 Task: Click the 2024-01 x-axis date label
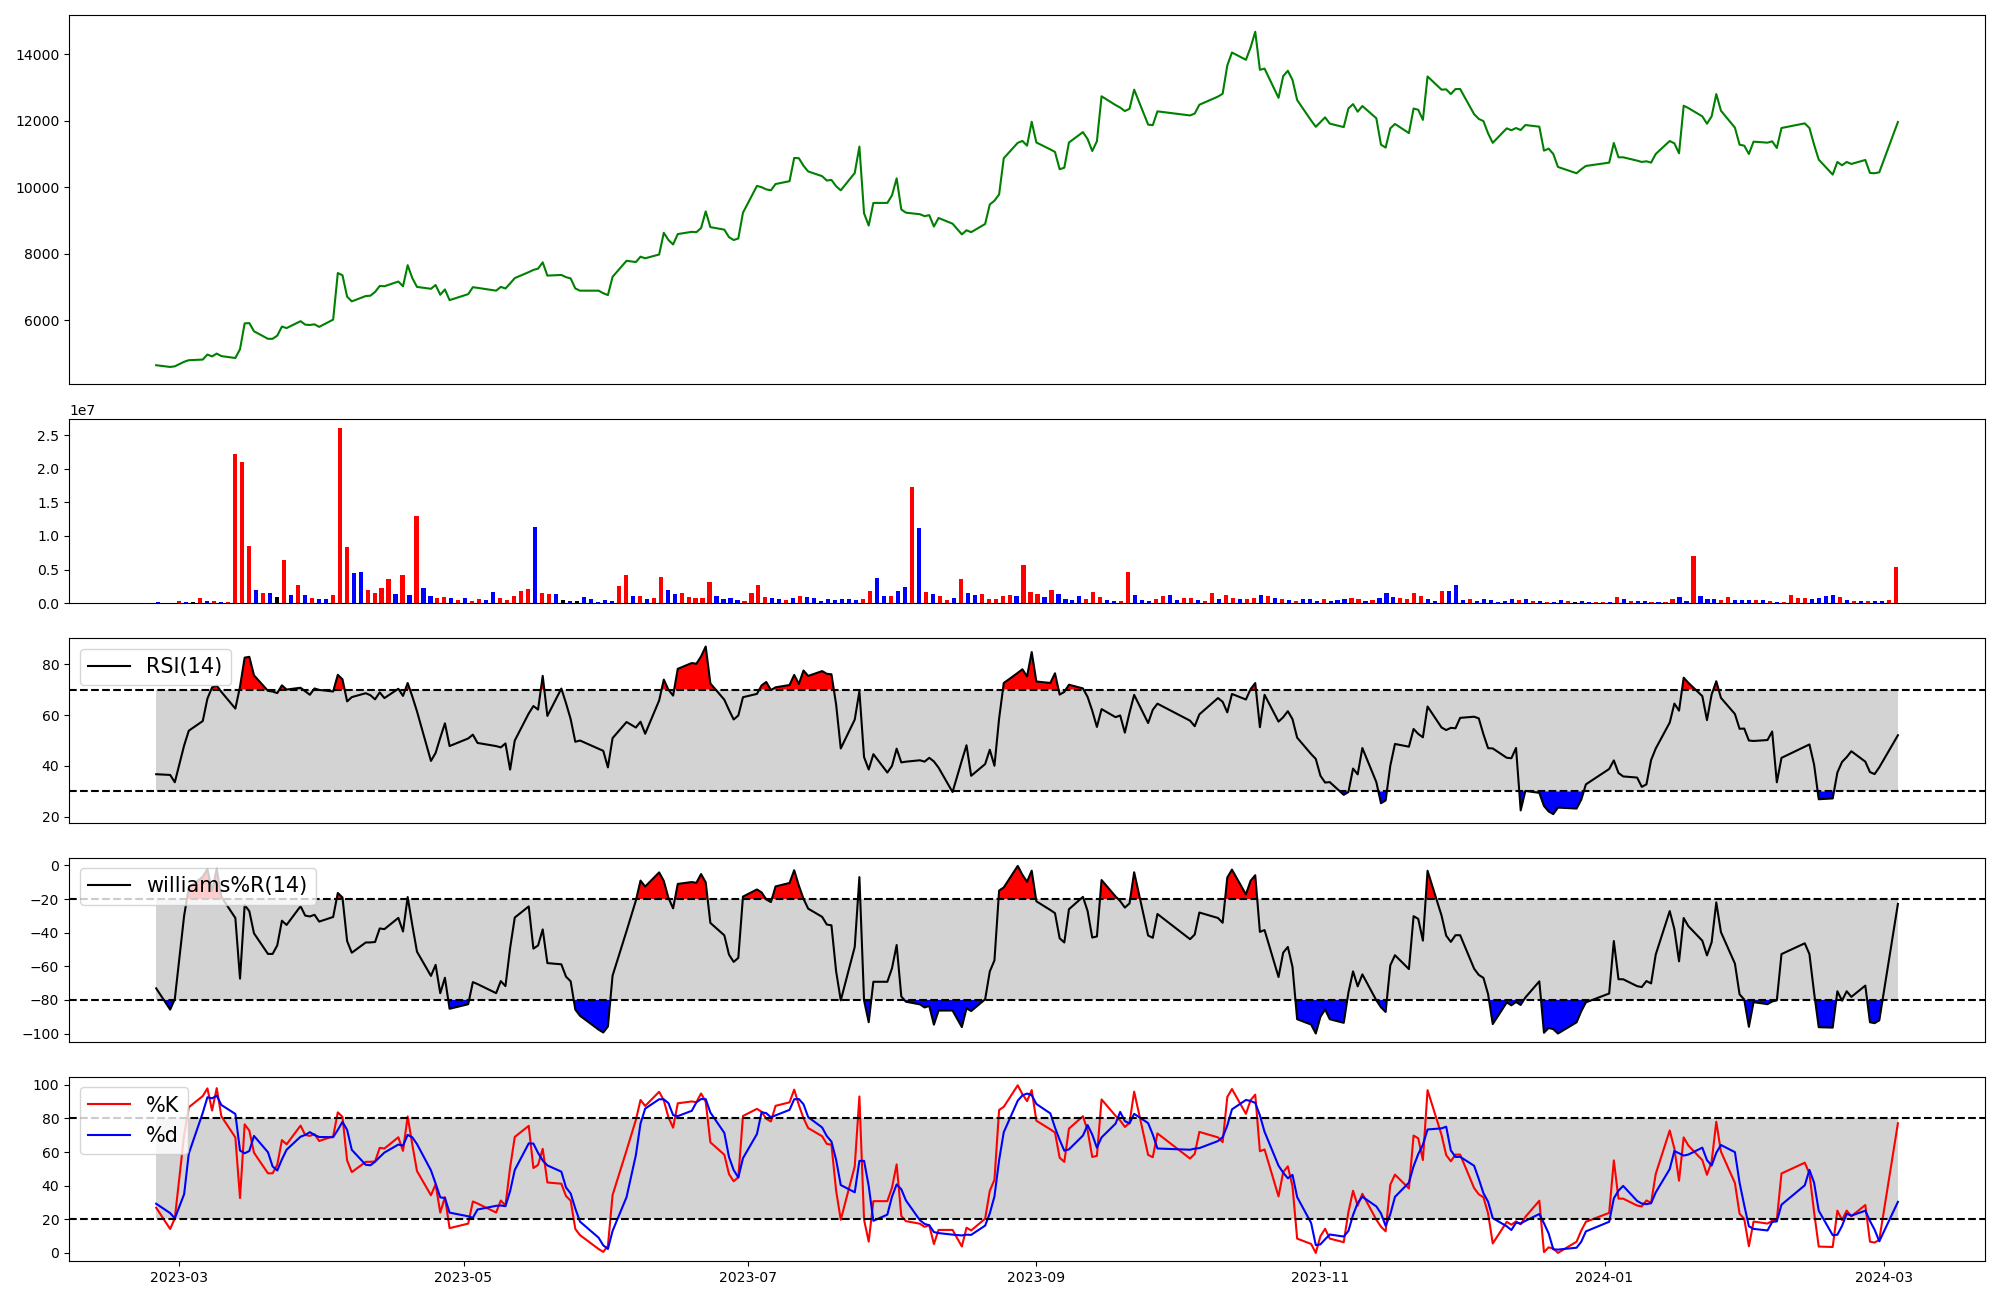click(x=1605, y=1277)
